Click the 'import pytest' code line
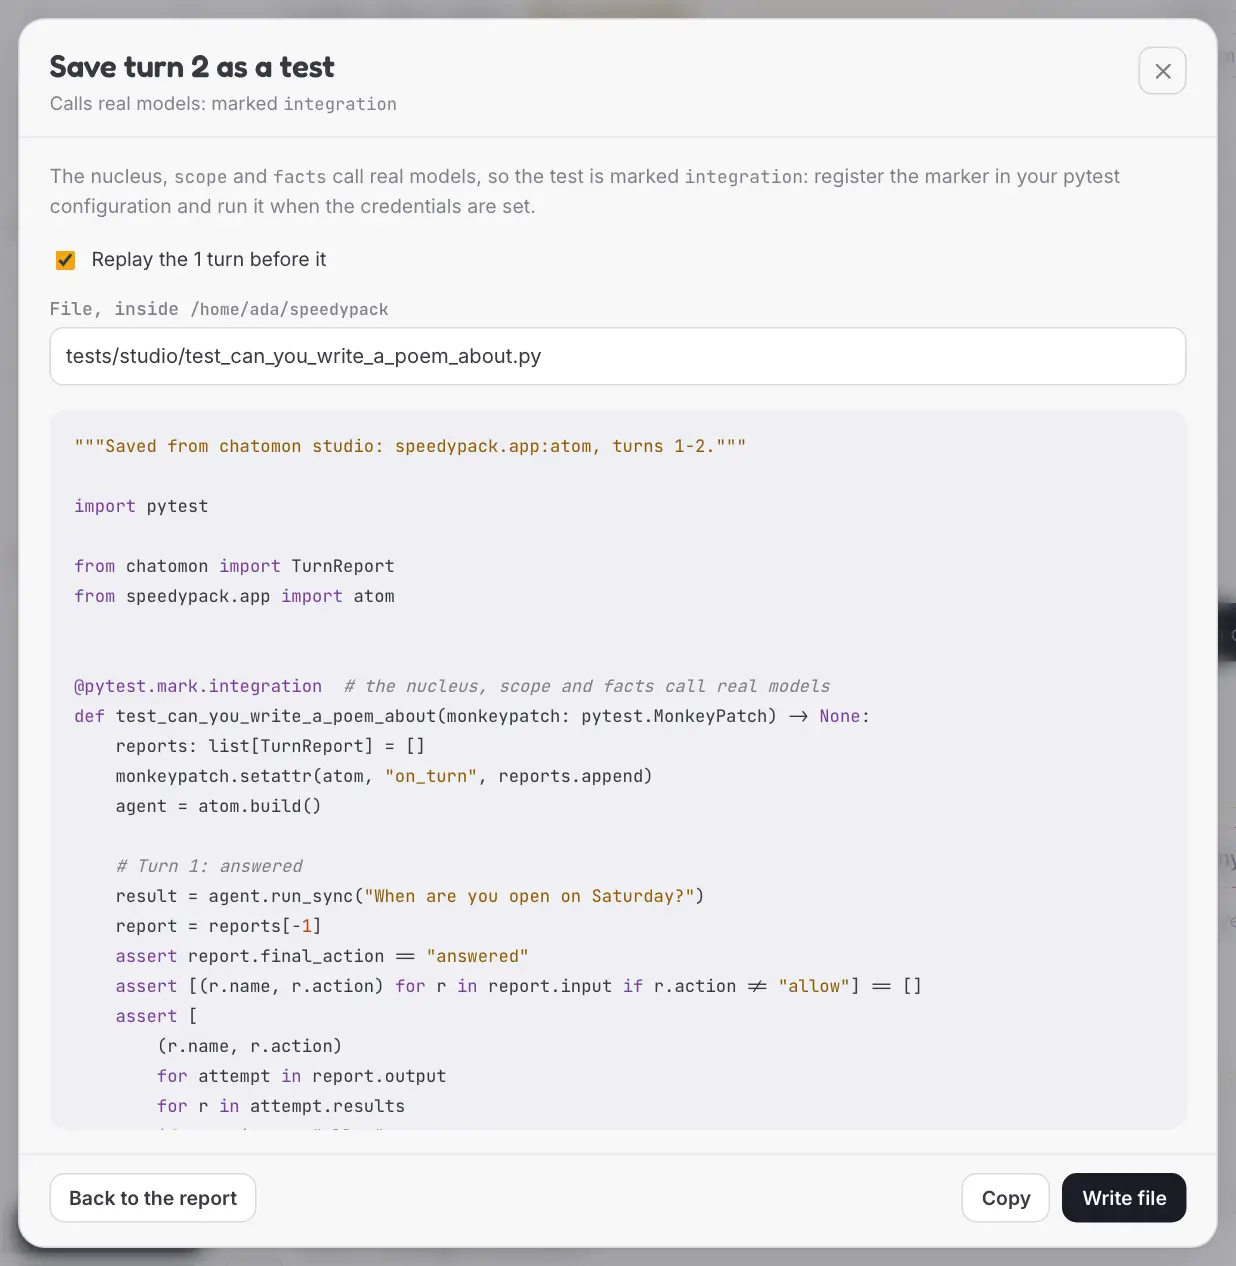 (141, 506)
